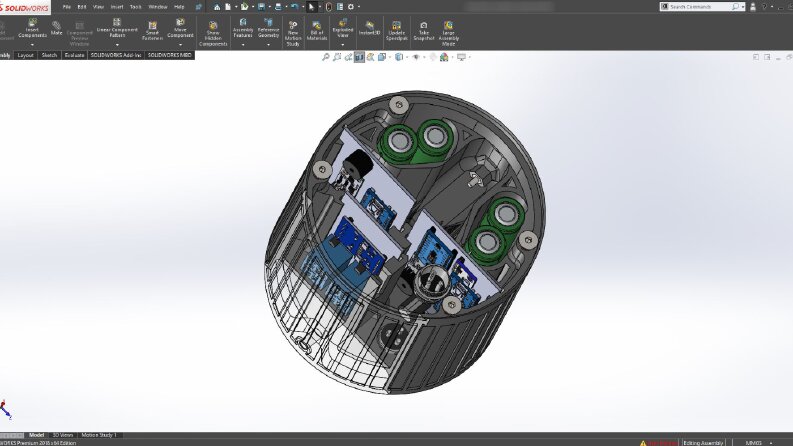The width and height of the screenshot is (793, 446).
Task: Select the Model bottom tab
Action: (36, 435)
